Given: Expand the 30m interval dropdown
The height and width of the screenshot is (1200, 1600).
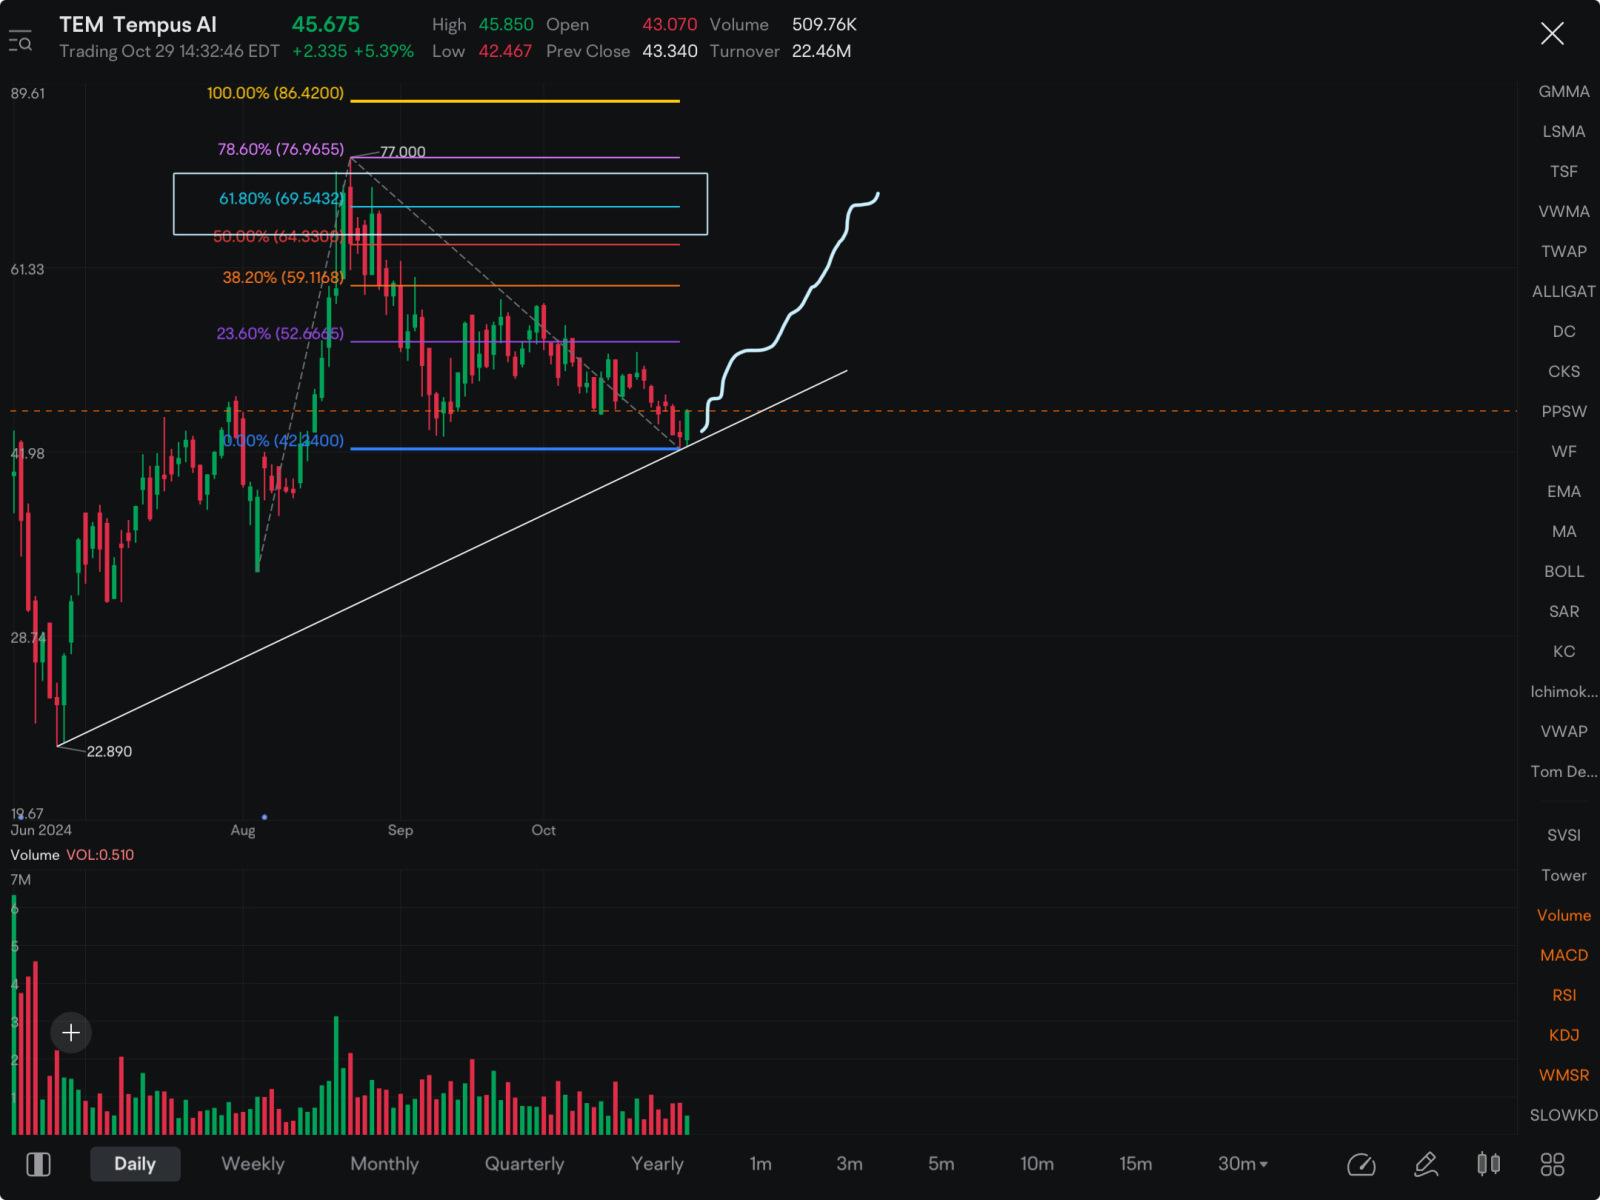Looking at the screenshot, I should pos(1243,1164).
